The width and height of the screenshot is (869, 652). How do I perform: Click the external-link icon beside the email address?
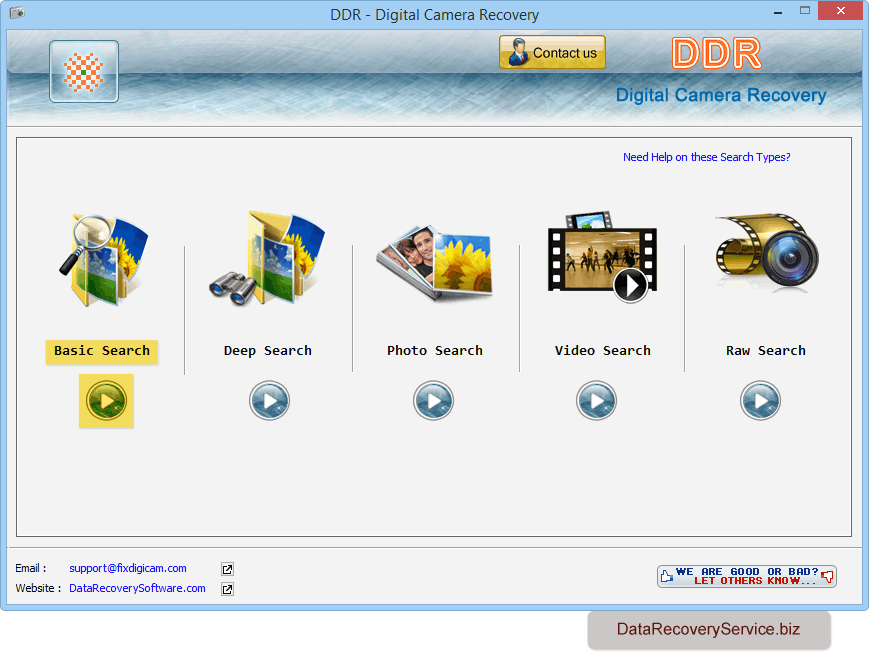point(227,569)
